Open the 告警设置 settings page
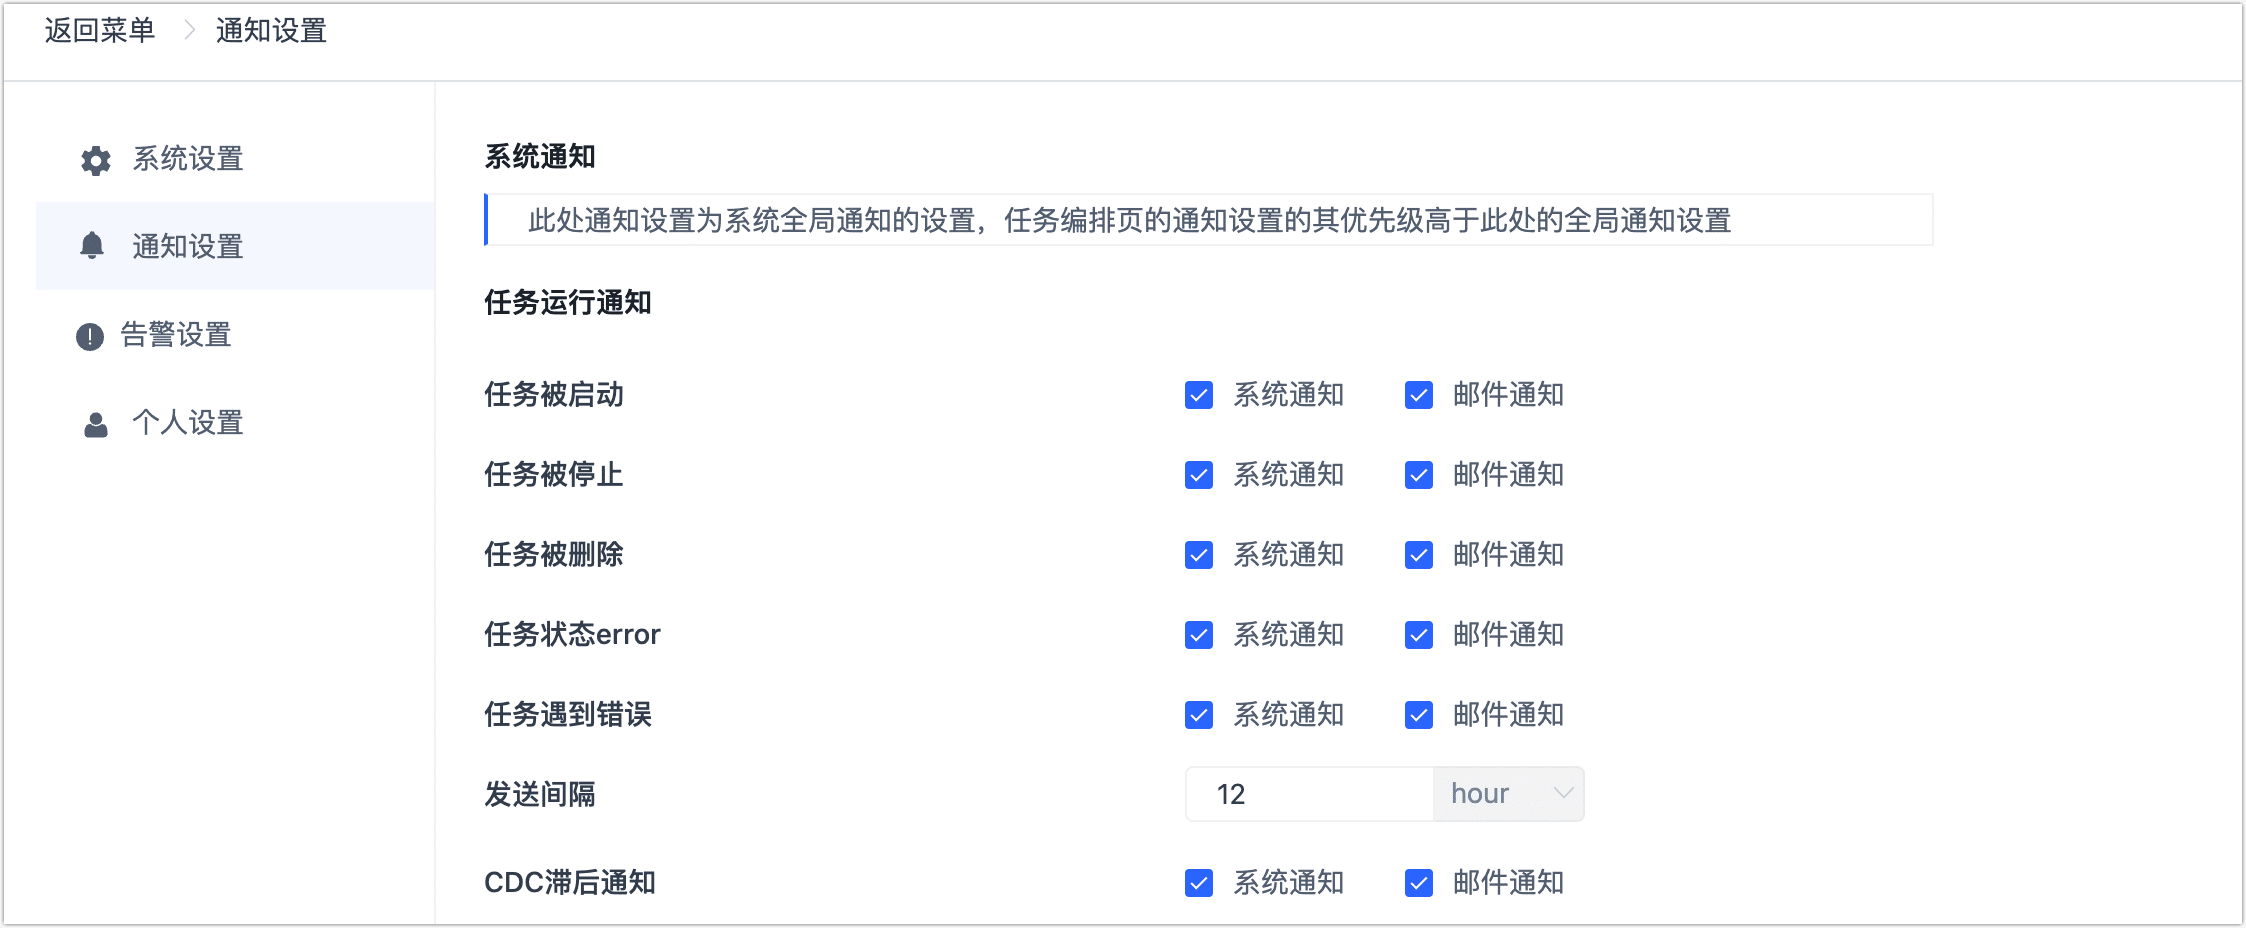This screenshot has height=928, width=2246. [175, 334]
